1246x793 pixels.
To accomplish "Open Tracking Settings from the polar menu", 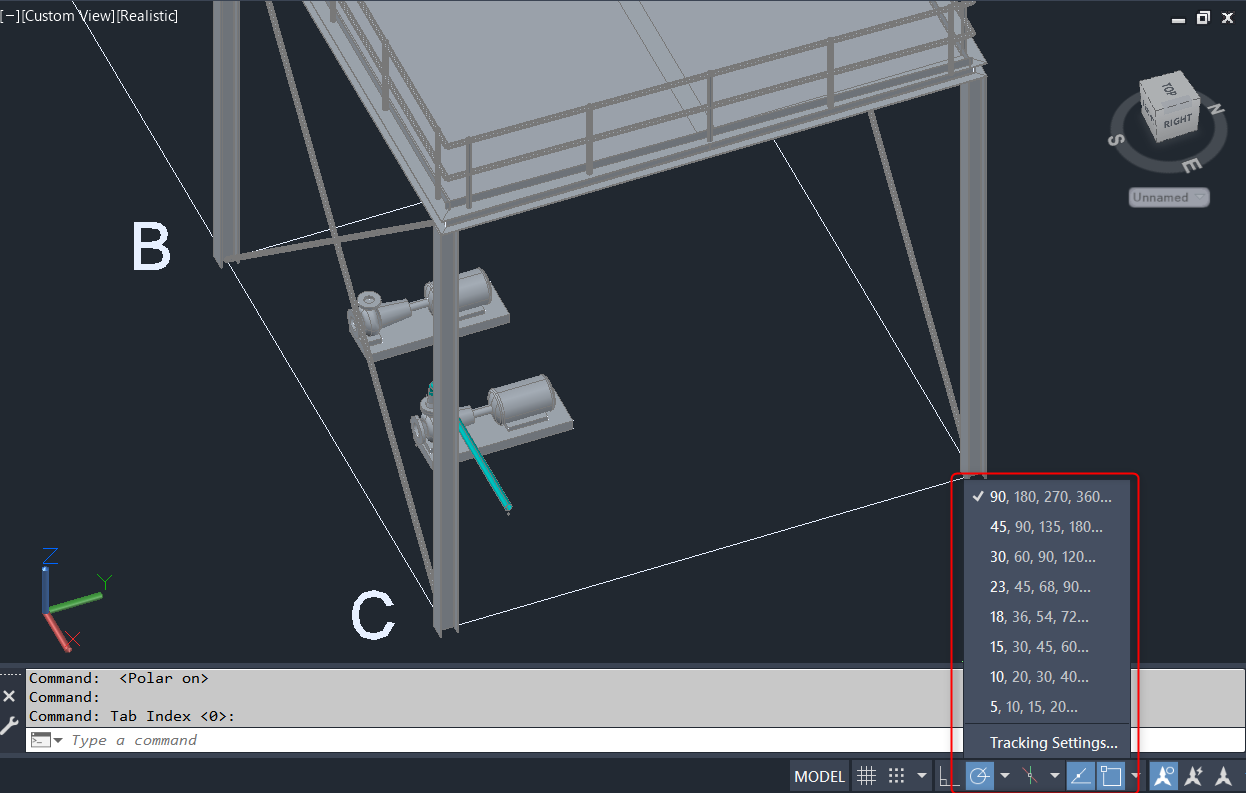I will tap(1046, 743).
